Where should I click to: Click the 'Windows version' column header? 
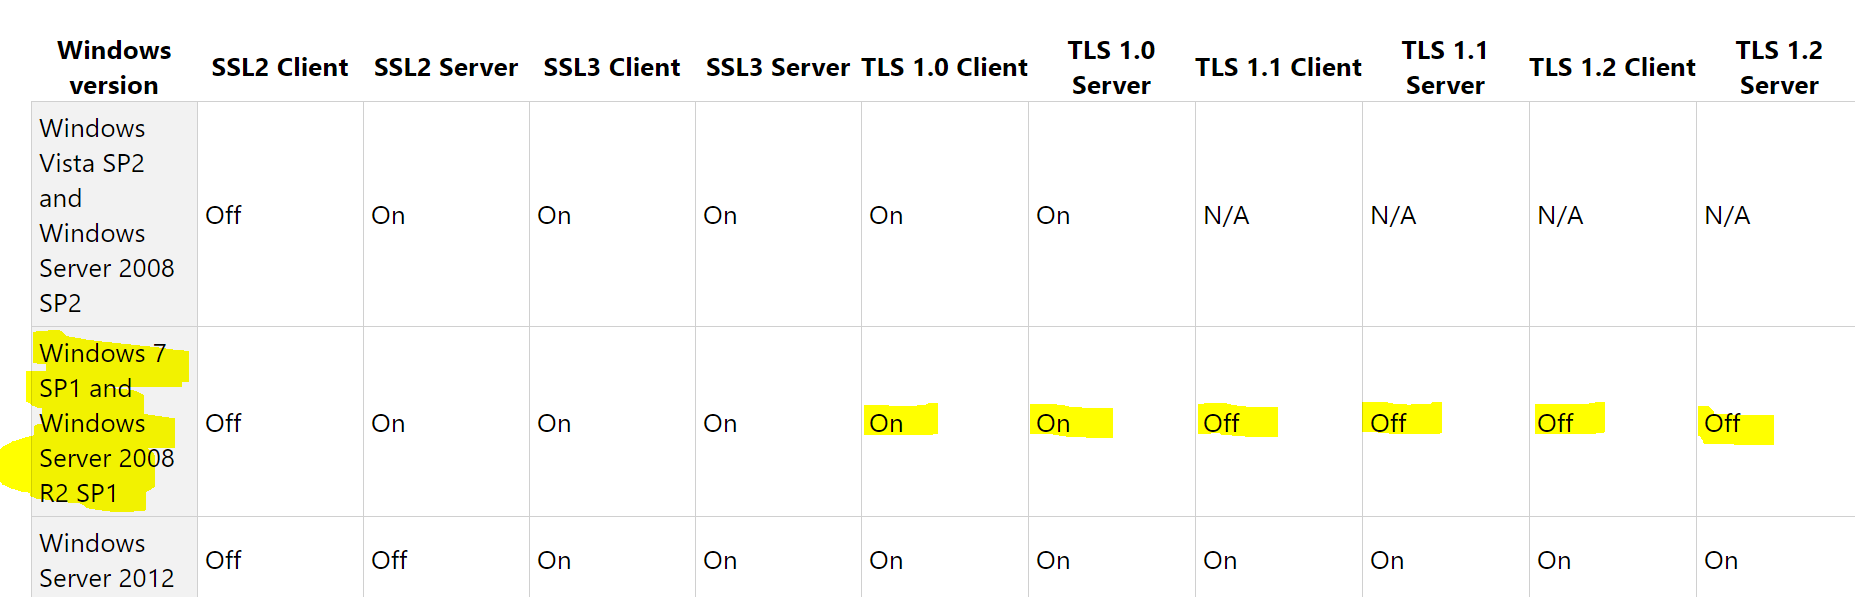point(114,67)
